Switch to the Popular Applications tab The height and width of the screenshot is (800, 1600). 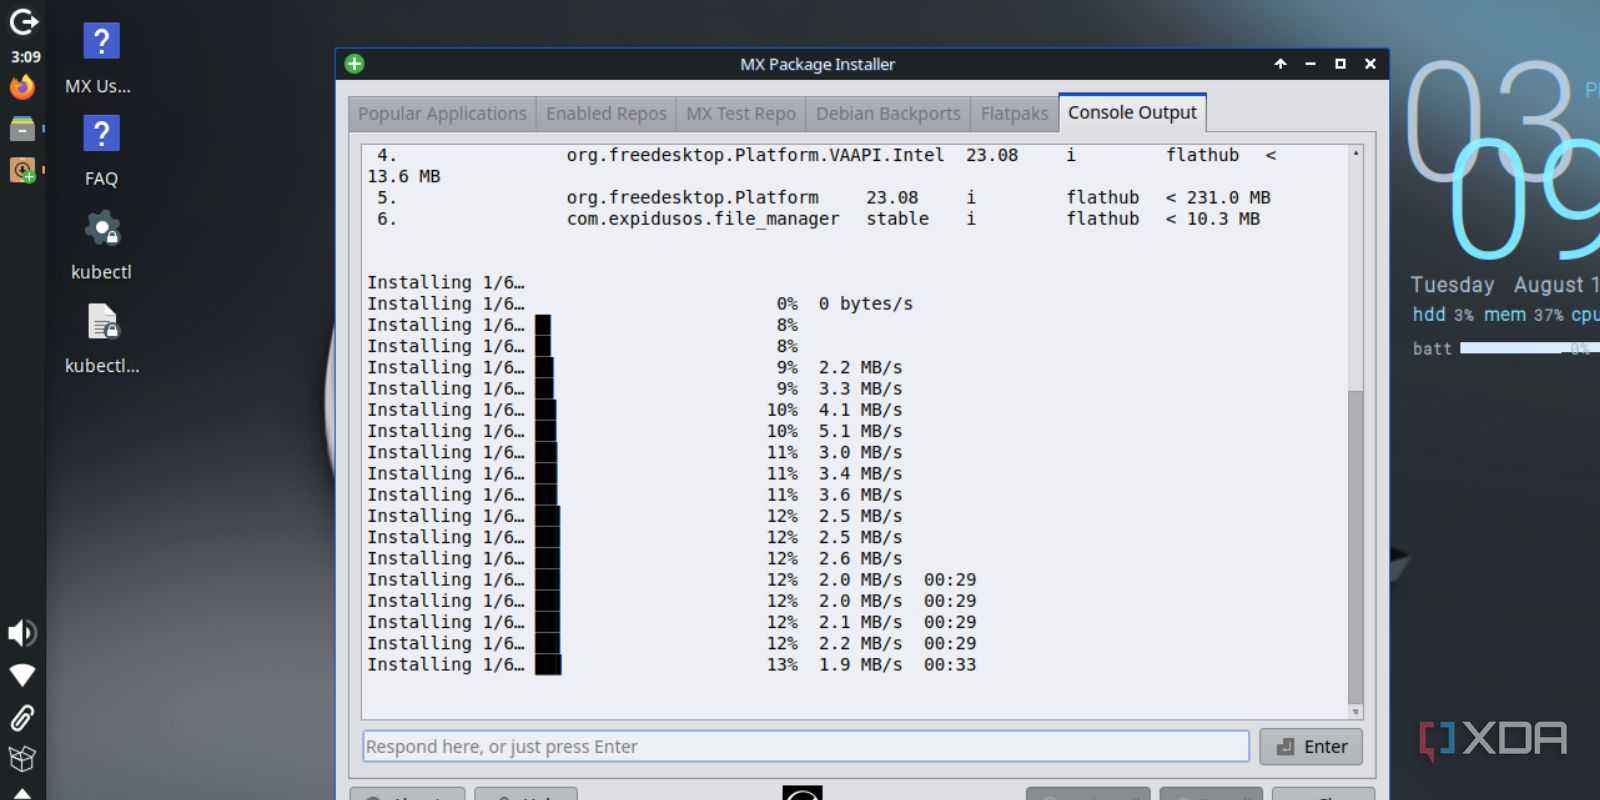[442, 113]
